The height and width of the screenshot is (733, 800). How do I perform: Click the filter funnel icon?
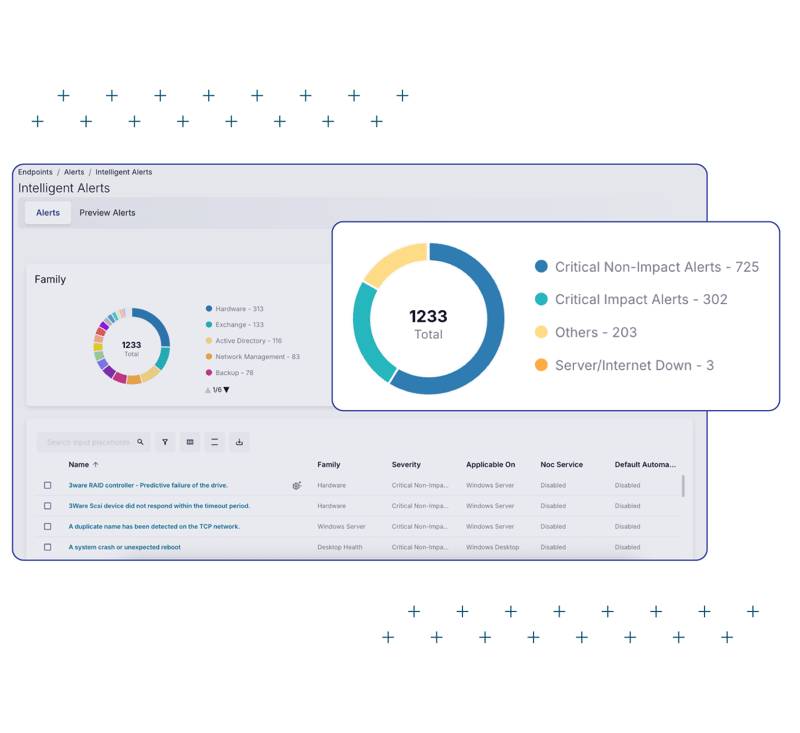point(165,442)
